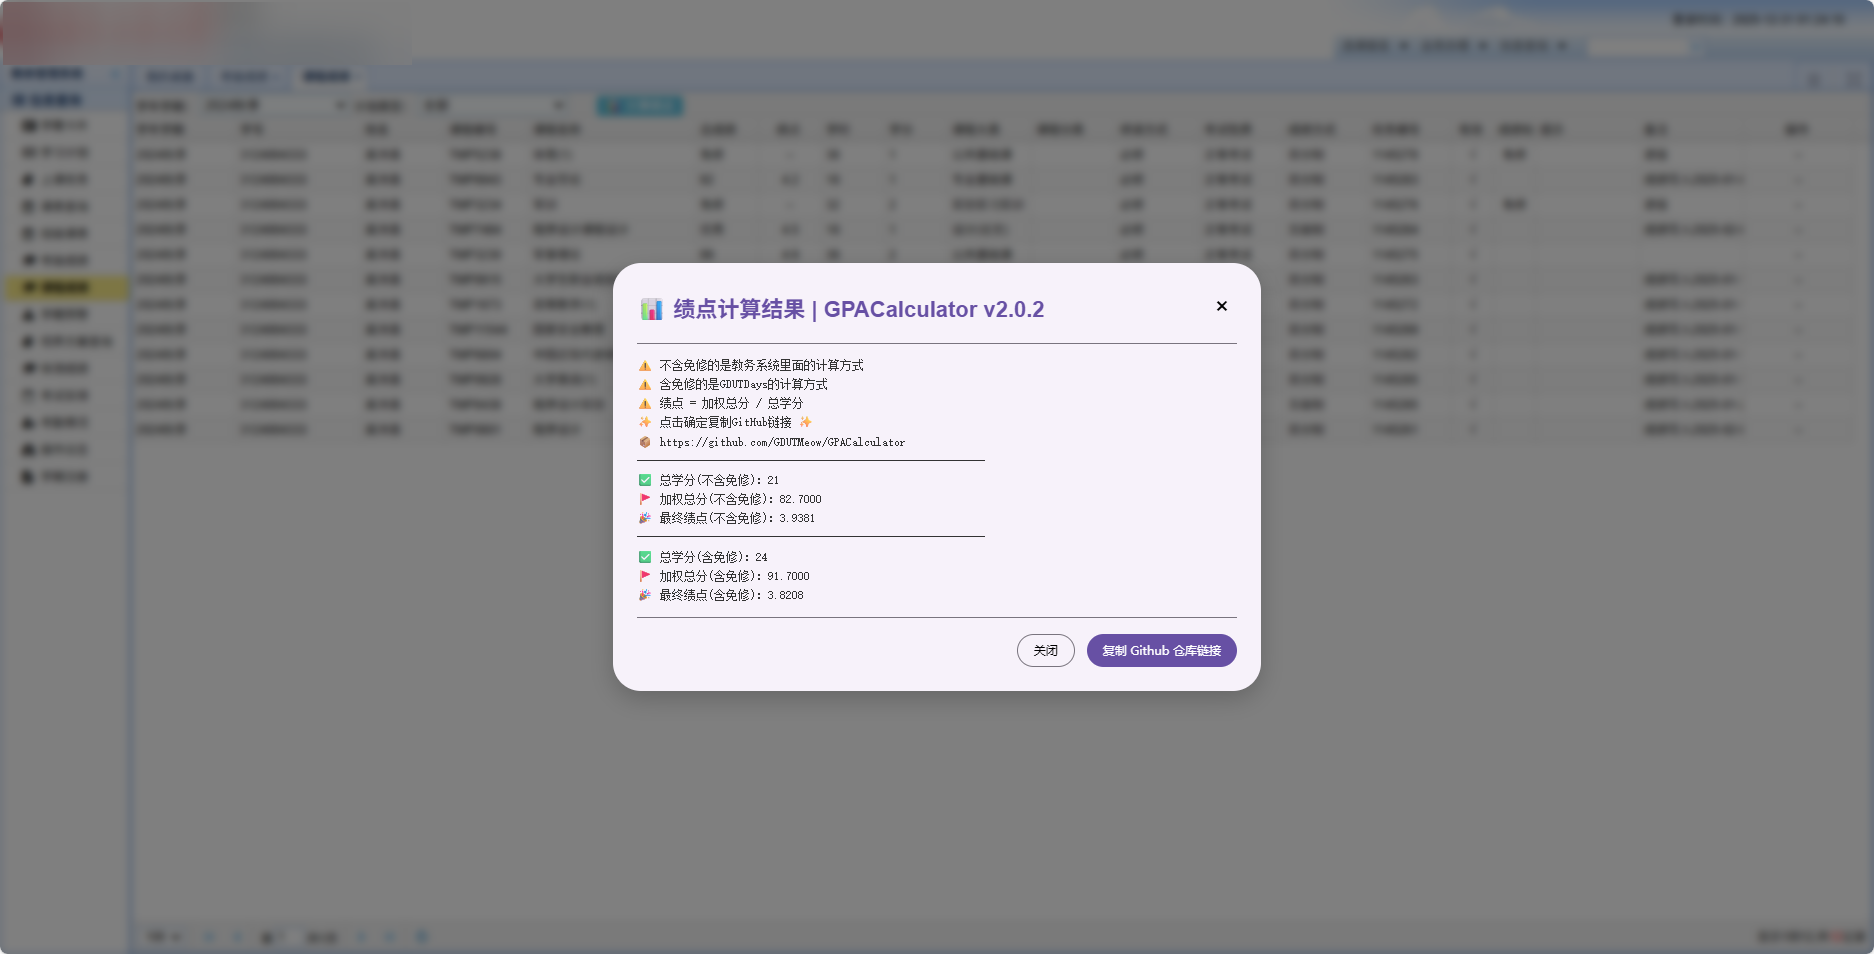Click the 复制 Github 仓库链接 button

pyautogui.click(x=1161, y=650)
